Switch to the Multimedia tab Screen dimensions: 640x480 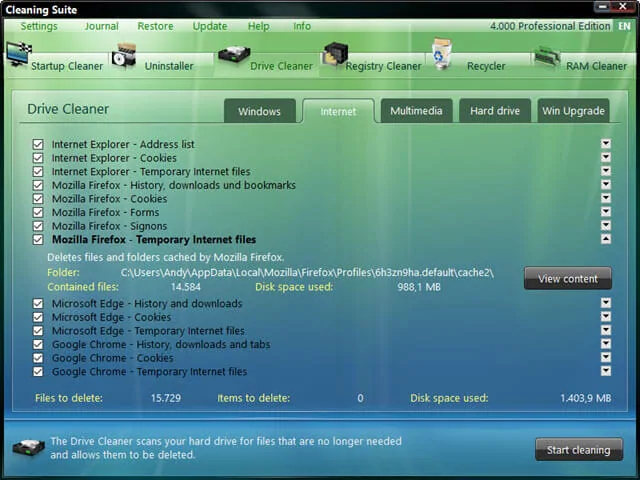416,111
